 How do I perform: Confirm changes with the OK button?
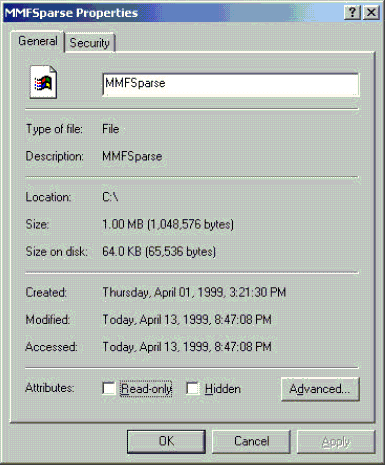tap(166, 441)
